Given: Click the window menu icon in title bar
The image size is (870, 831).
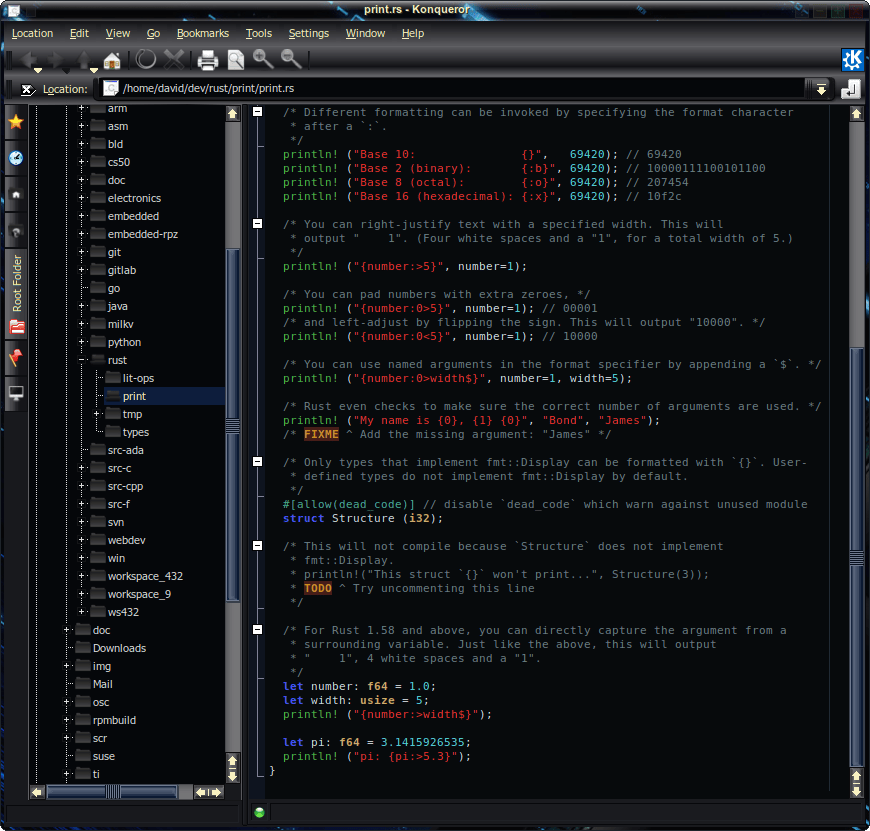Looking at the screenshot, I should pos(13,10).
